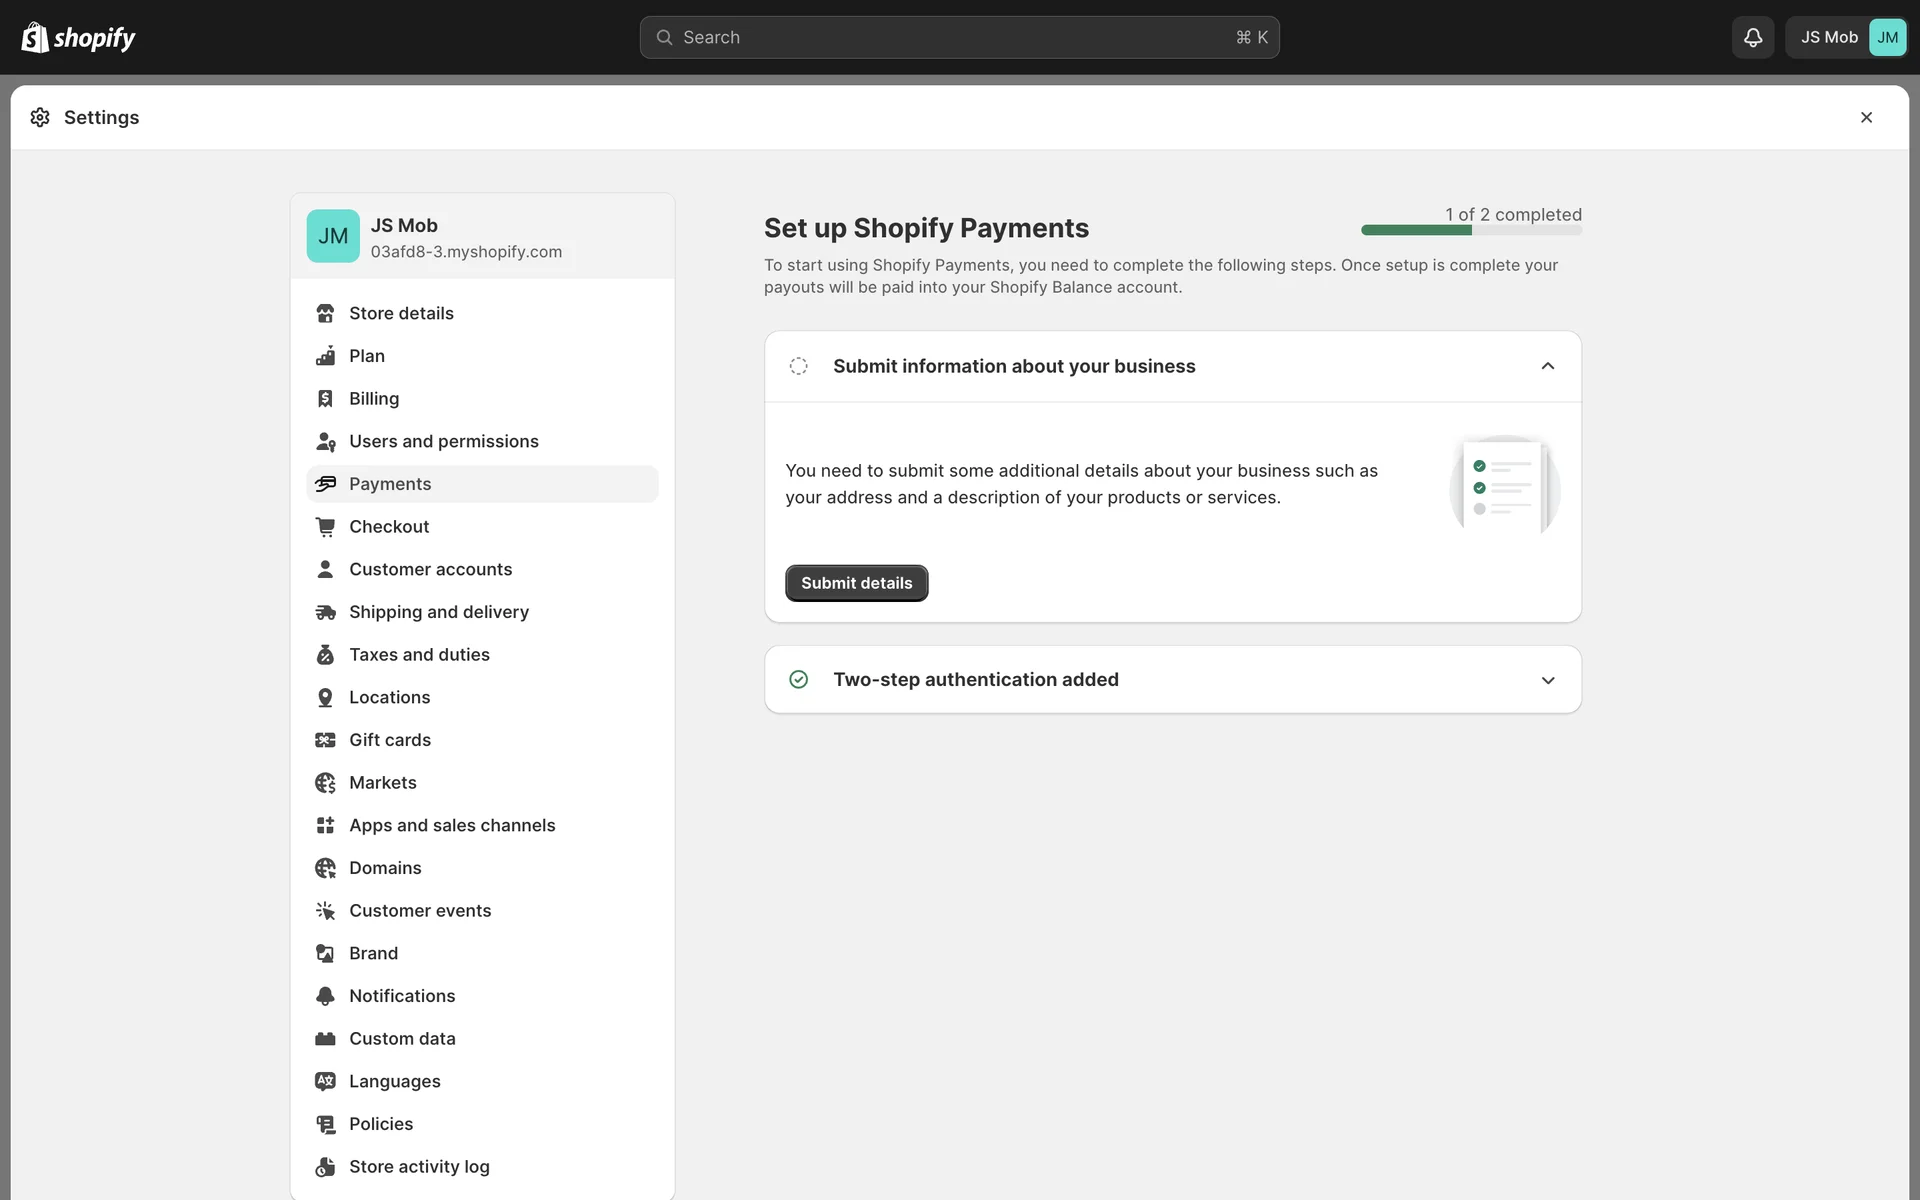Click the Shipping and delivery truck icon
This screenshot has width=1920, height=1200.
325,612
